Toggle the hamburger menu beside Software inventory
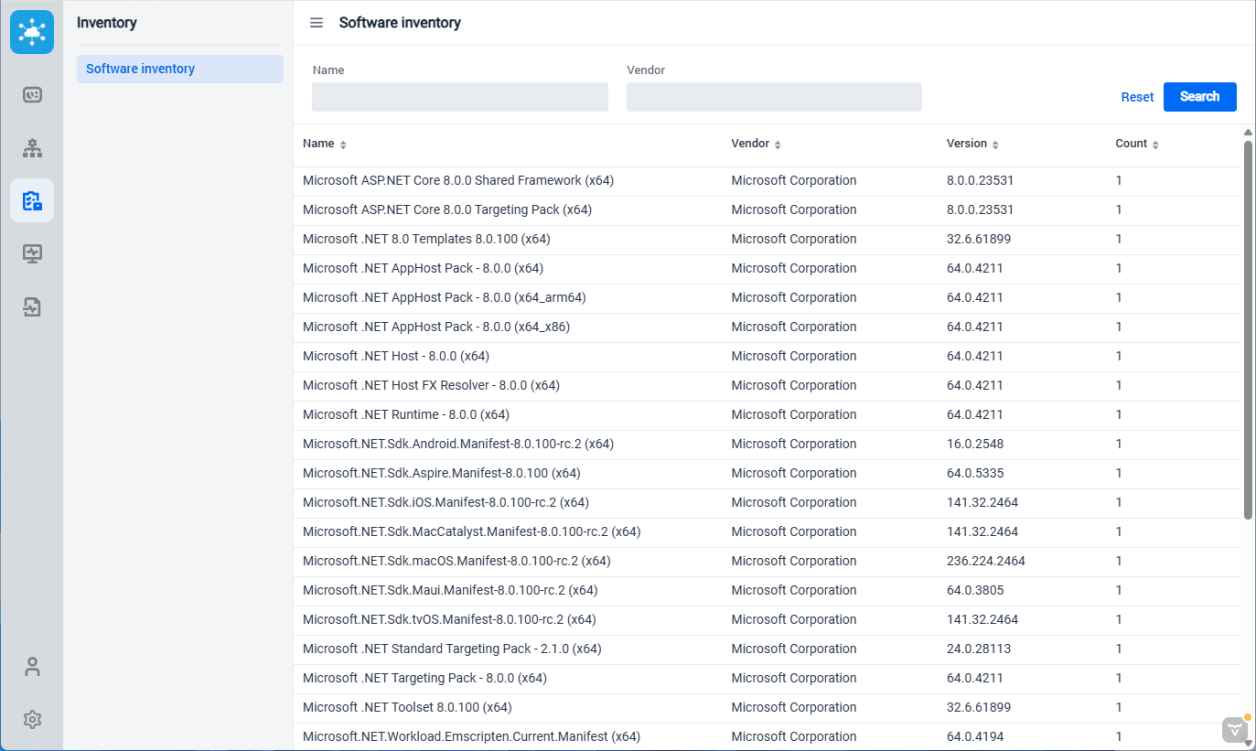Viewport: 1256px width, 751px height. click(316, 23)
